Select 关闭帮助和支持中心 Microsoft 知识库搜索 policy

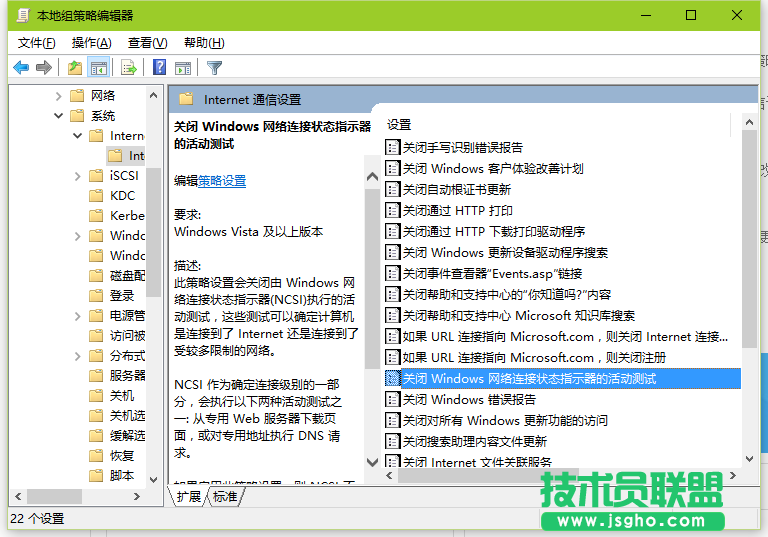point(519,316)
